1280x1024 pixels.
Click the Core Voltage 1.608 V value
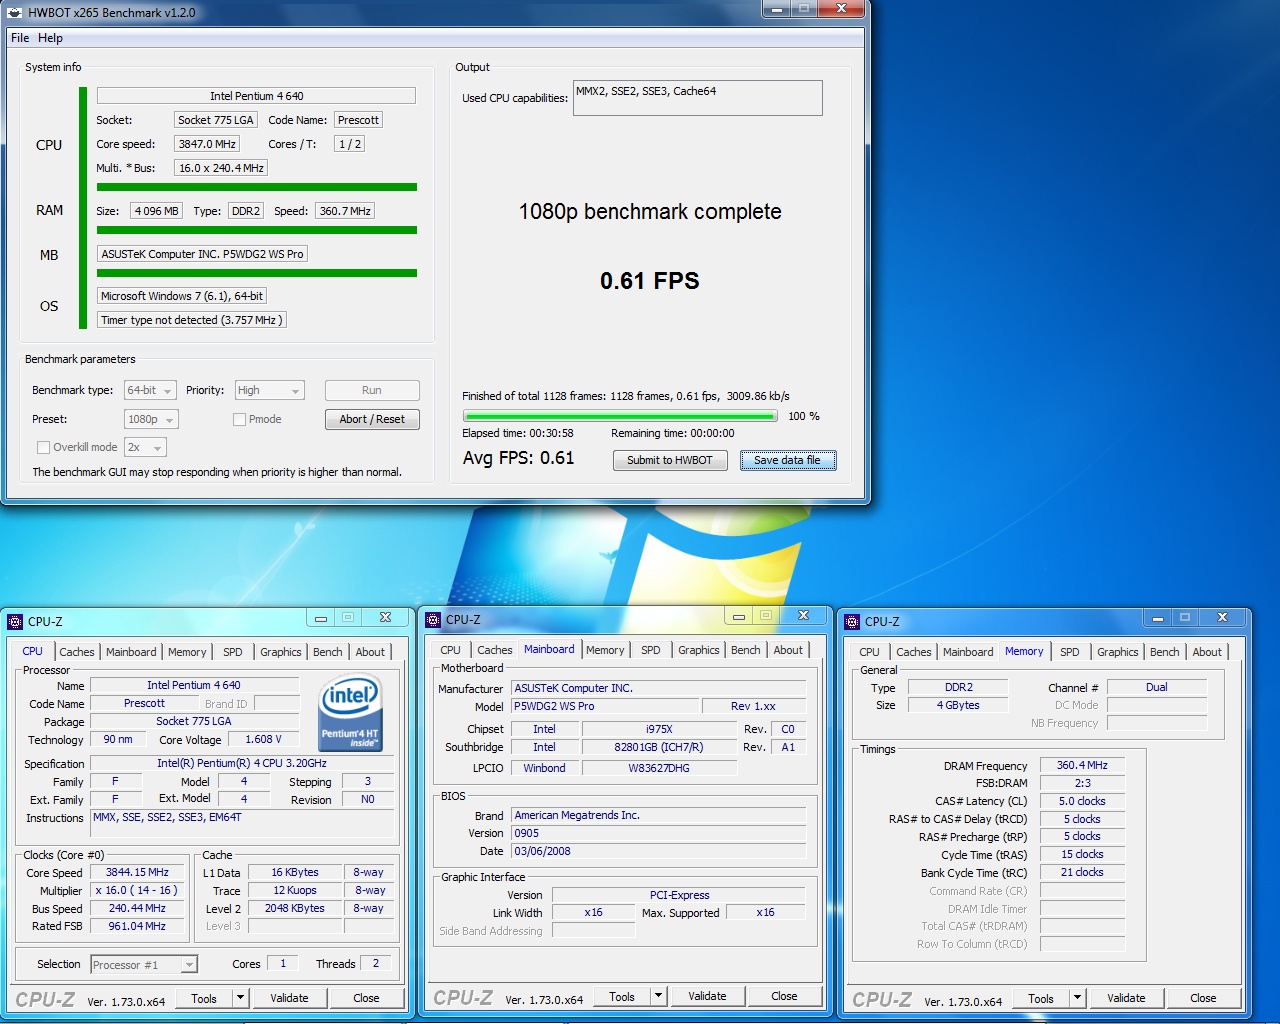tap(263, 739)
